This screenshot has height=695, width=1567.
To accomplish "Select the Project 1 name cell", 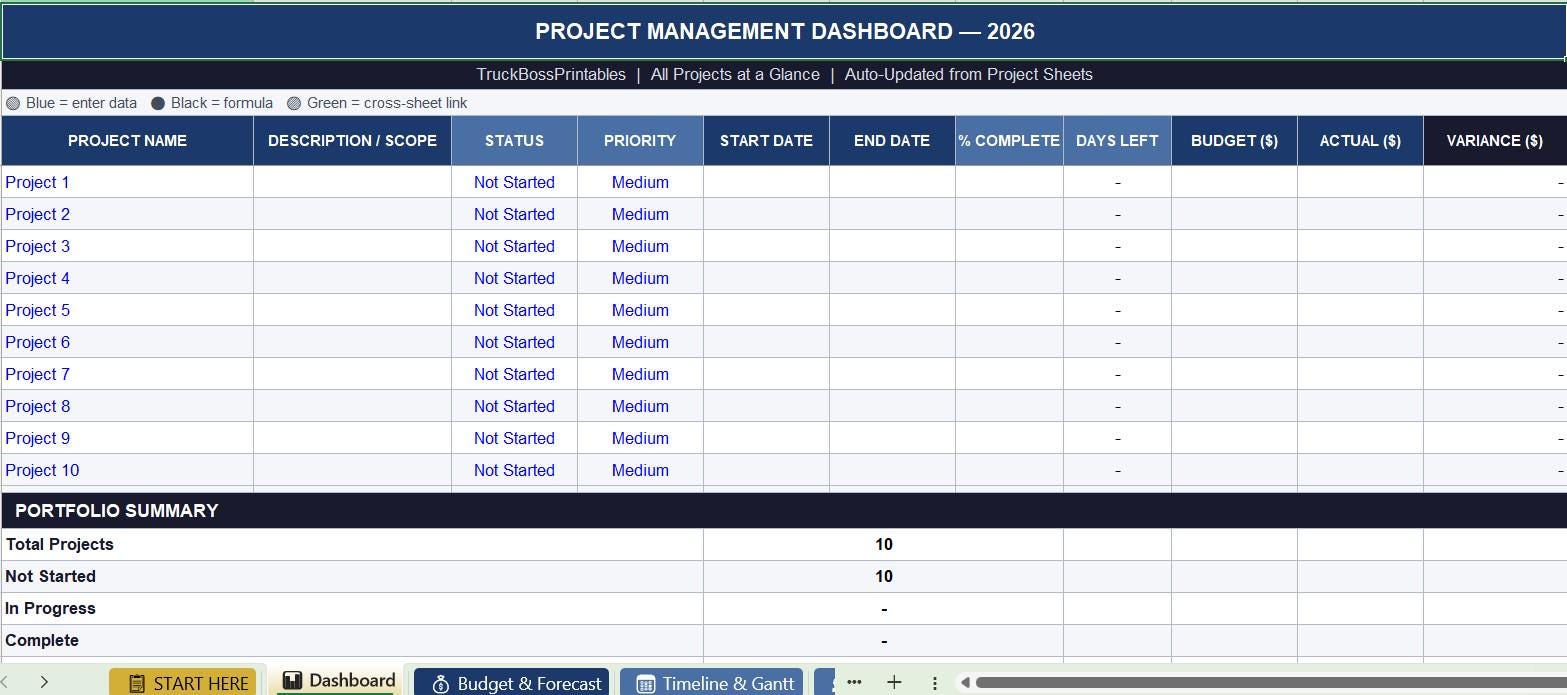I will click(127, 182).
